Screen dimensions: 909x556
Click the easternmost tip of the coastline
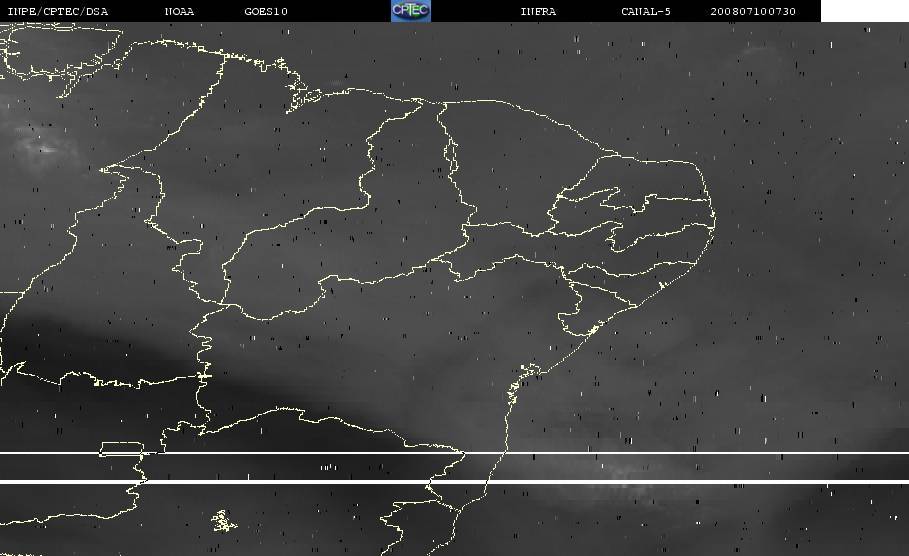point(715,222)
